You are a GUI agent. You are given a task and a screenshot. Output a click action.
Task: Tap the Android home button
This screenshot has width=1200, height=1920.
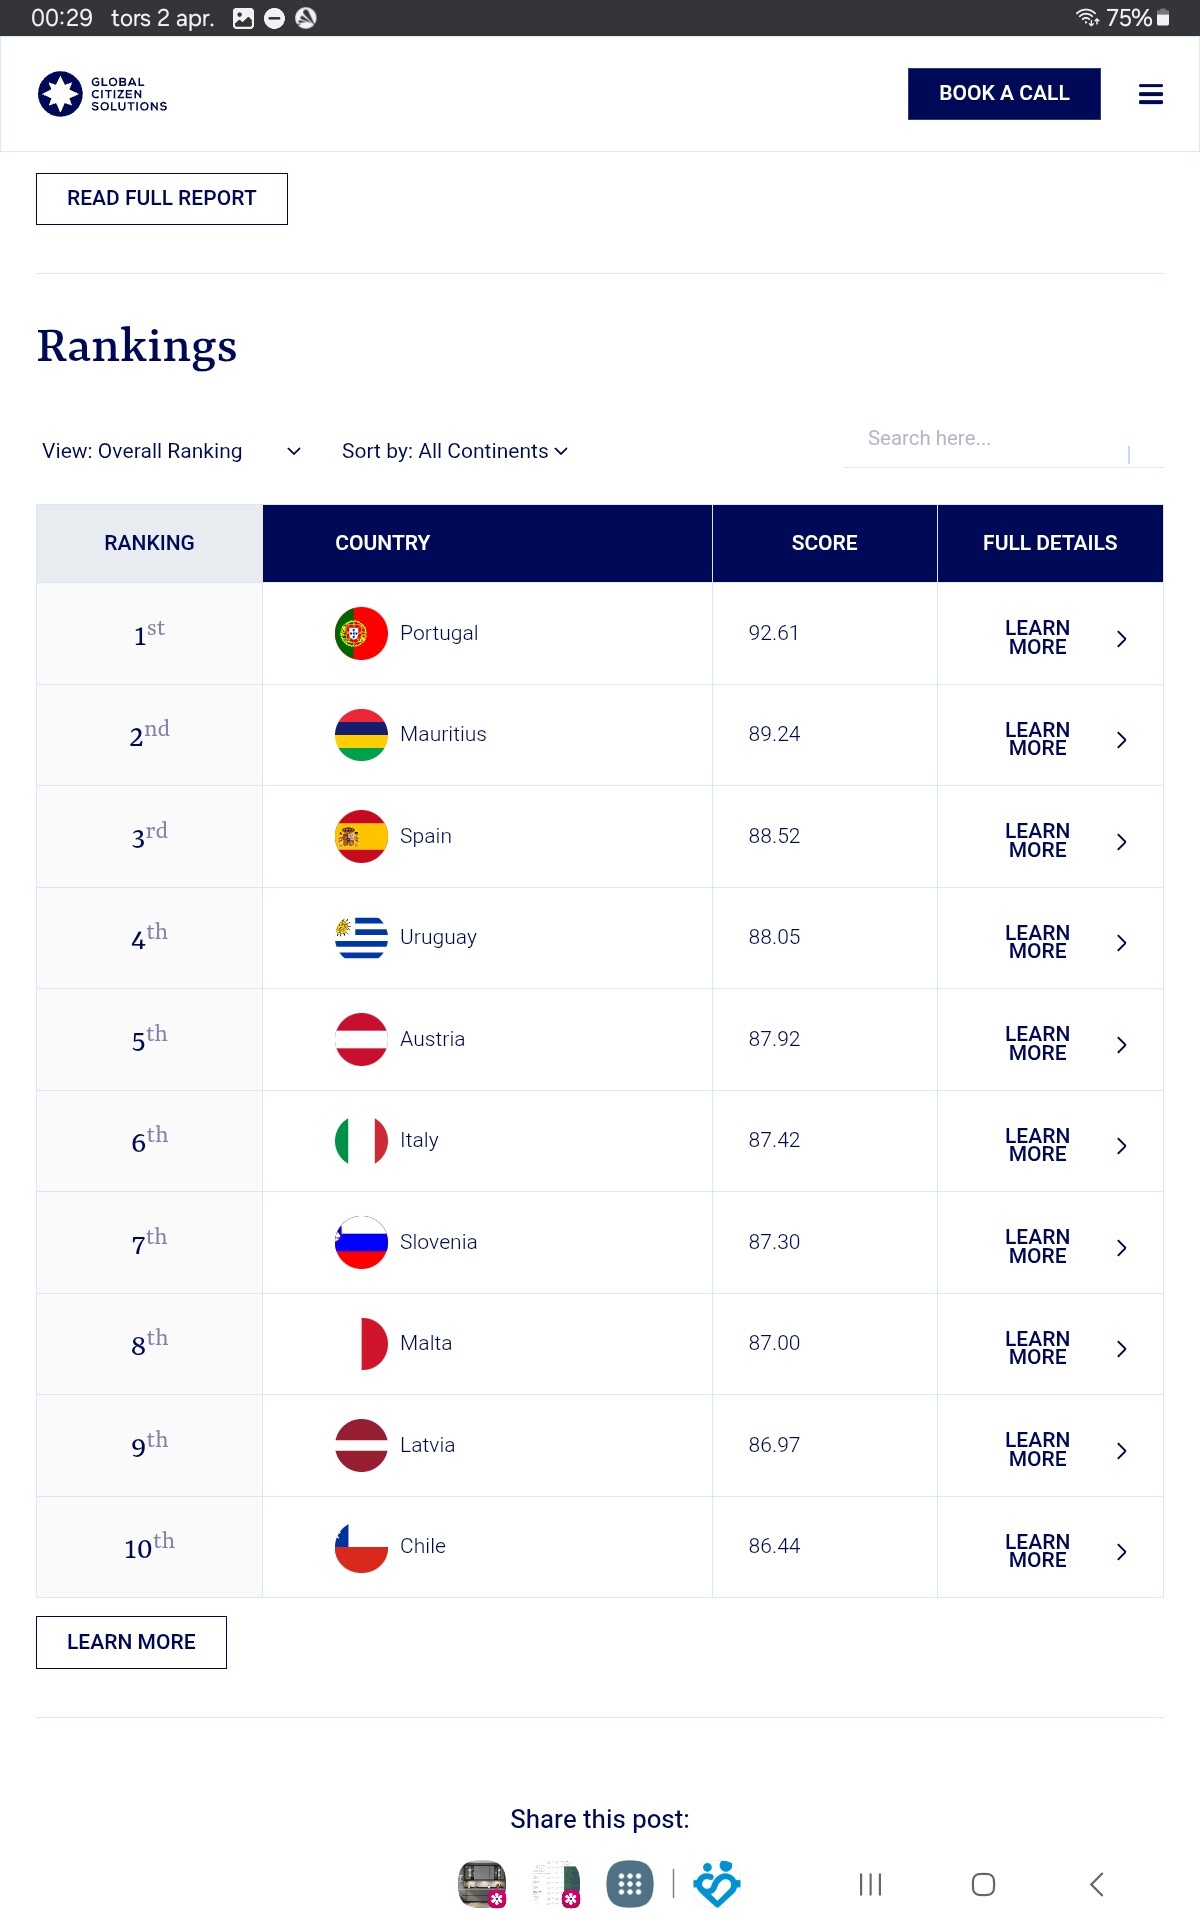tap(983, 1885)
